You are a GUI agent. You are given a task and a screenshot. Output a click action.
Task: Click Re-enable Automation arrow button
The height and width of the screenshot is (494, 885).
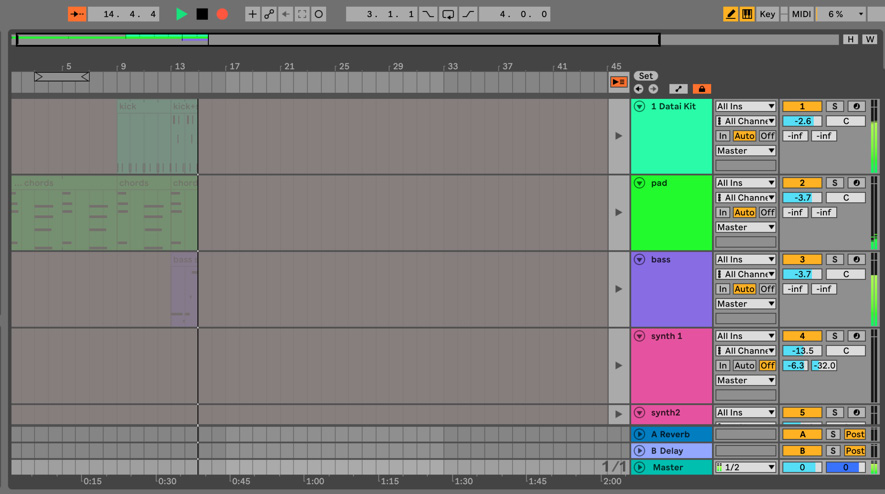coord(286,14)
